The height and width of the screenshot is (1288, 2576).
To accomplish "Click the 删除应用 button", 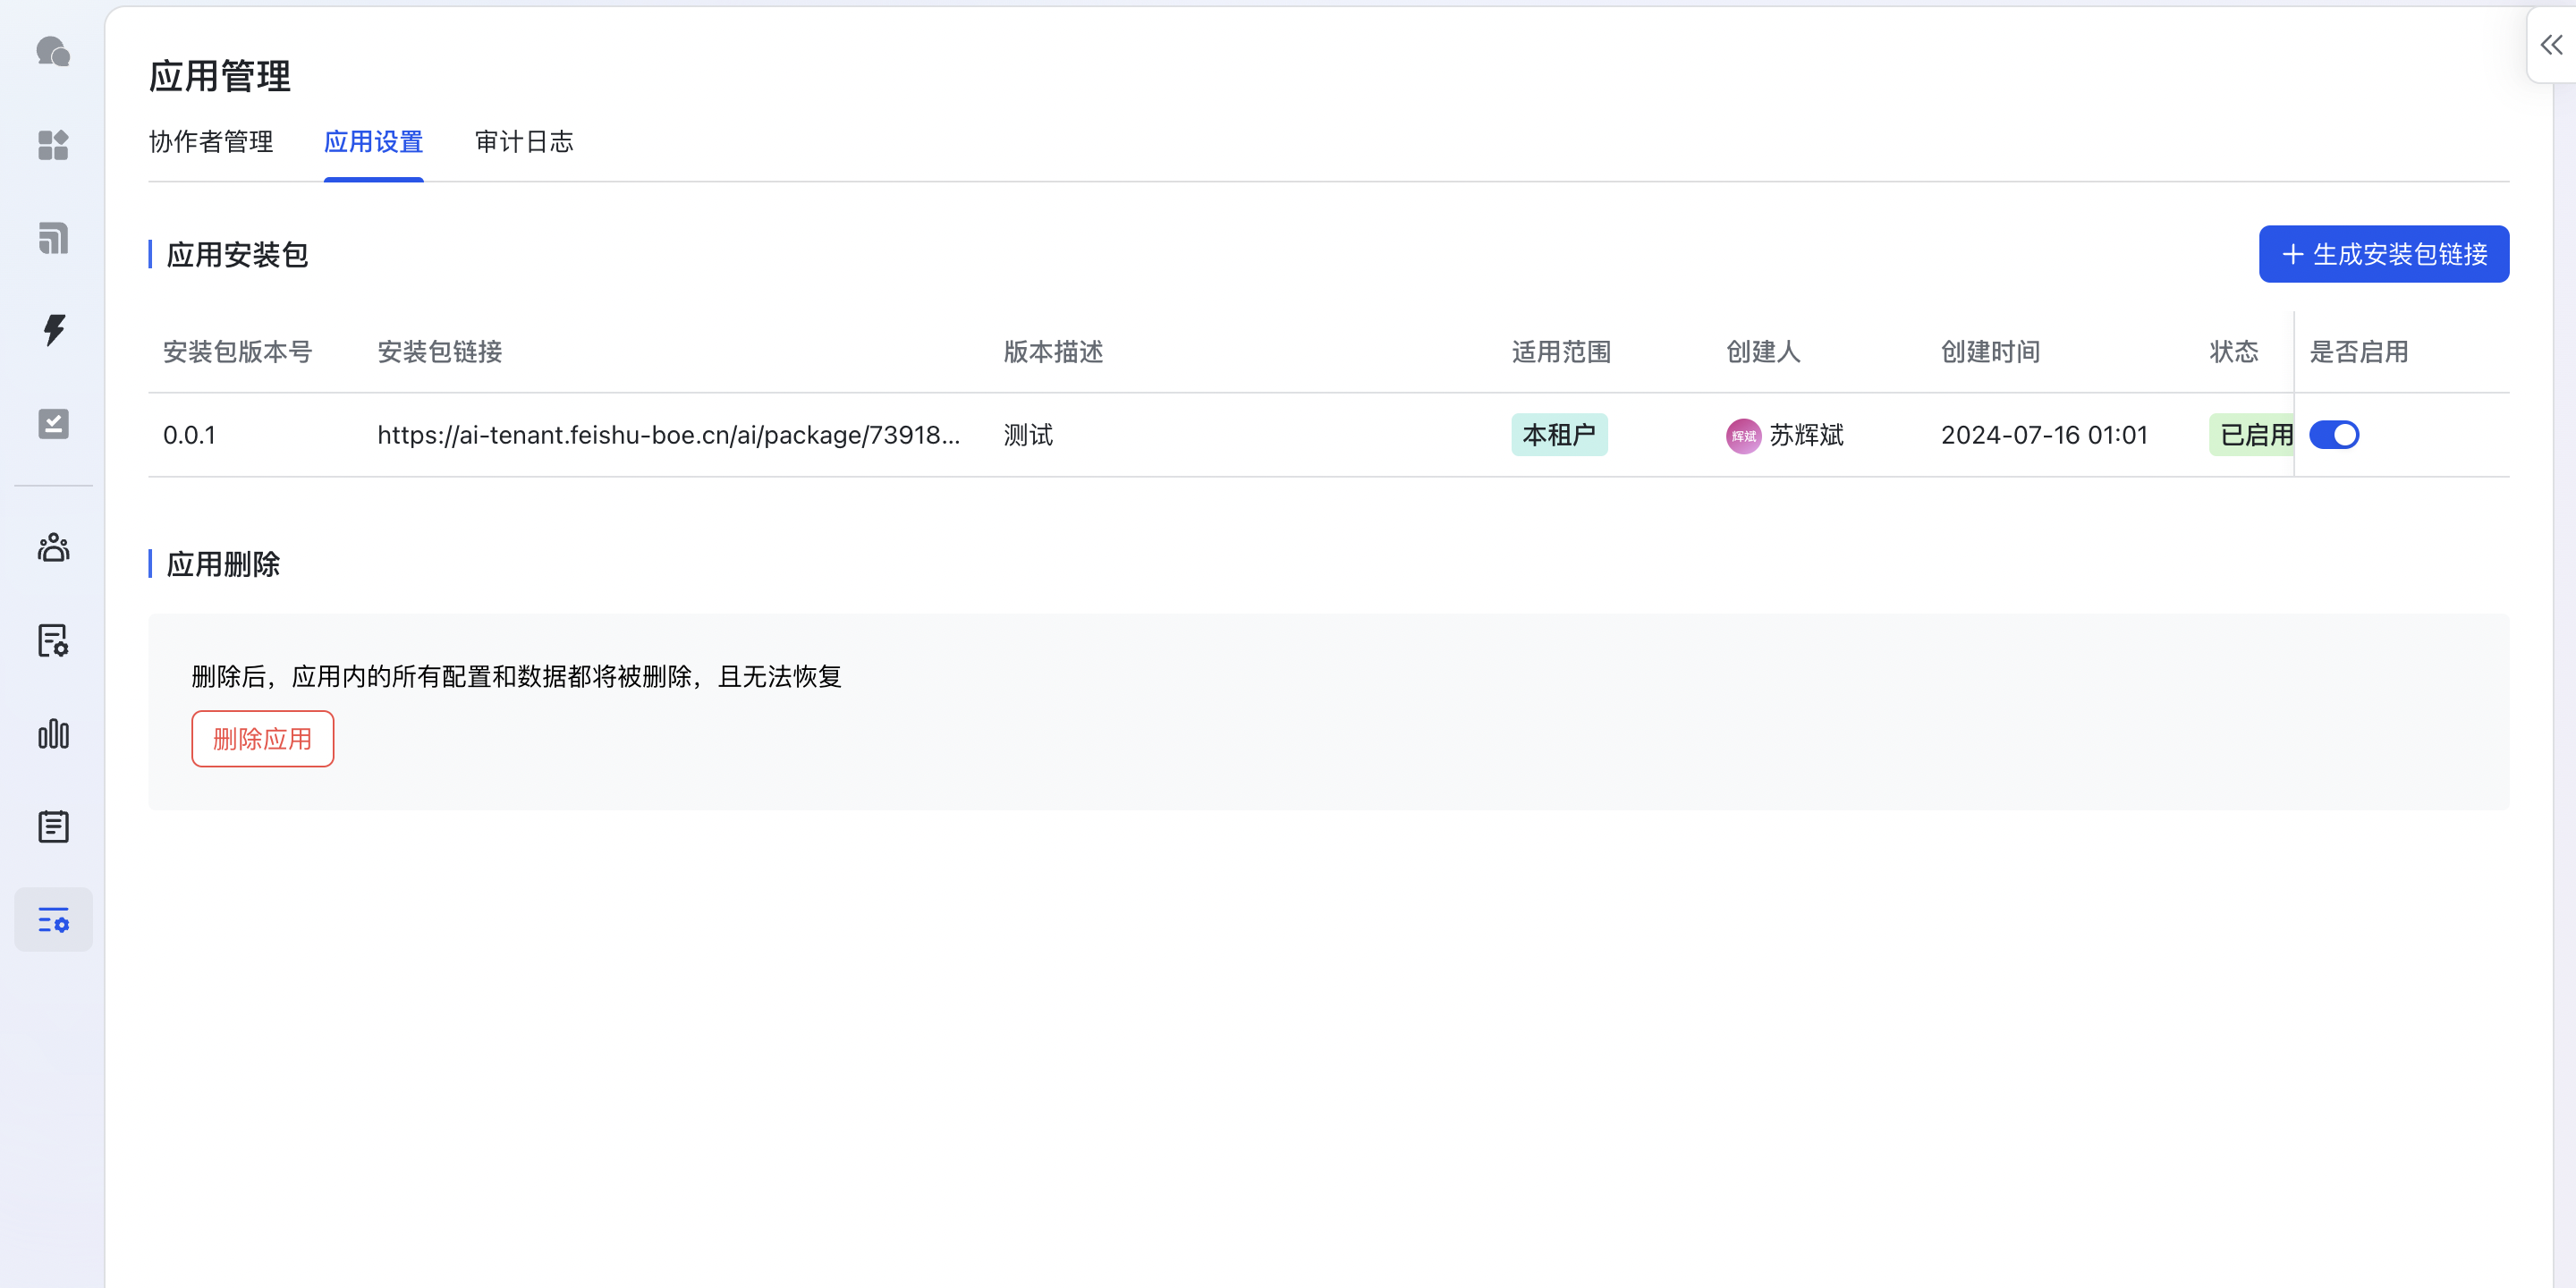I will coord(262,739).
